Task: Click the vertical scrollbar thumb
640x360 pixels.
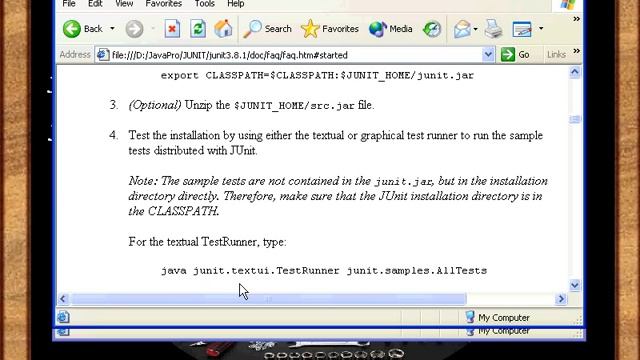Action: tap(575, 119)
